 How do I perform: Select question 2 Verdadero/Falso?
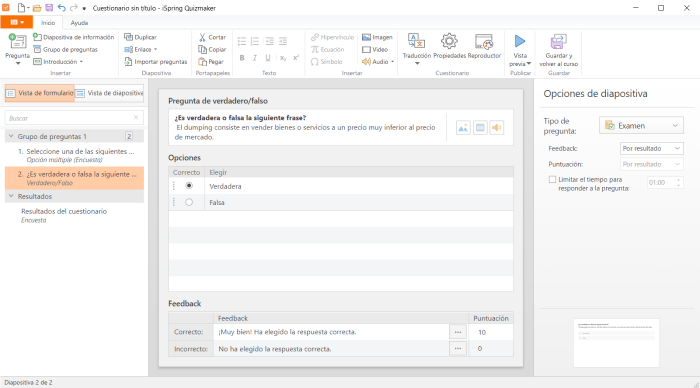click(x=75, y=178)
